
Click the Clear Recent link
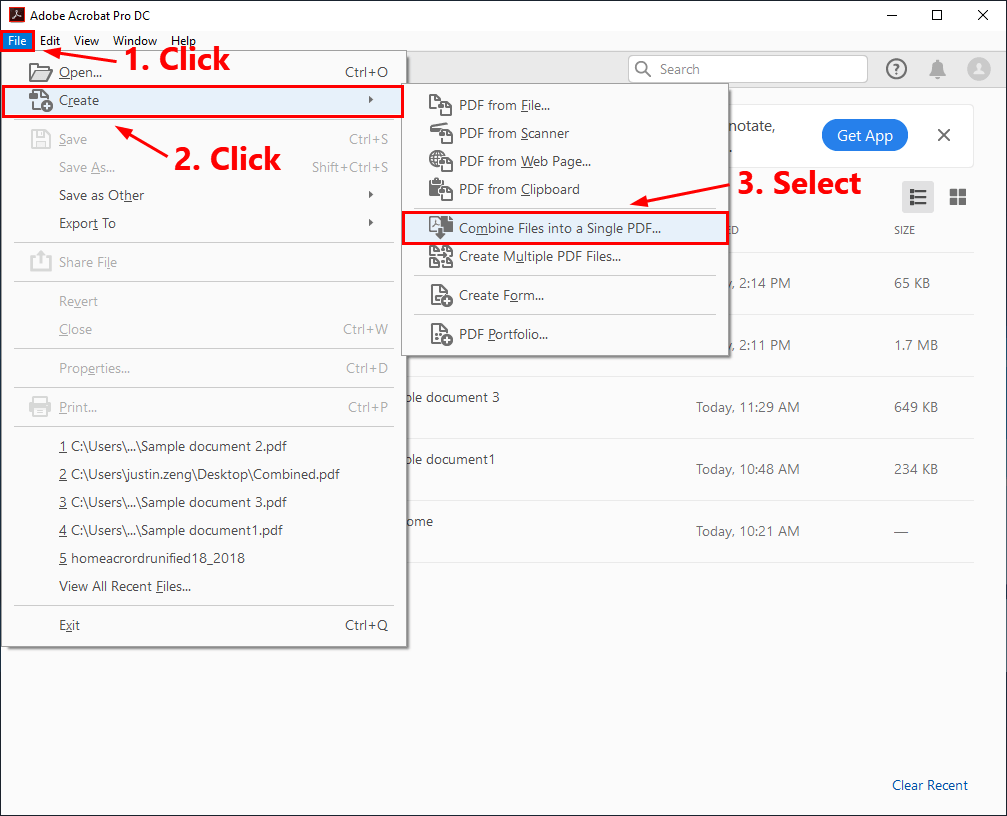[x=929, y=785]
